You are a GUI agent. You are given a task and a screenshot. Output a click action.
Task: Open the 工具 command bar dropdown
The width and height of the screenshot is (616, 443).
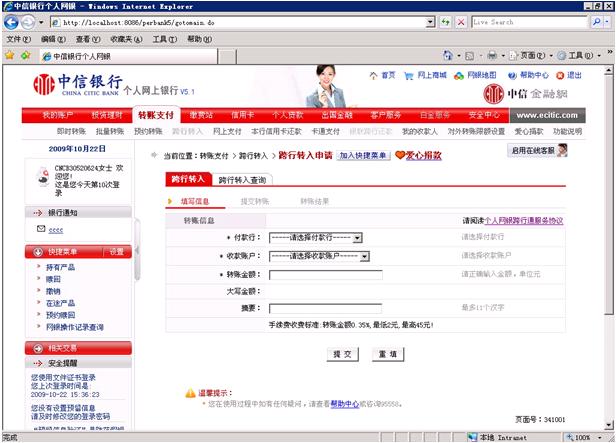599,56
